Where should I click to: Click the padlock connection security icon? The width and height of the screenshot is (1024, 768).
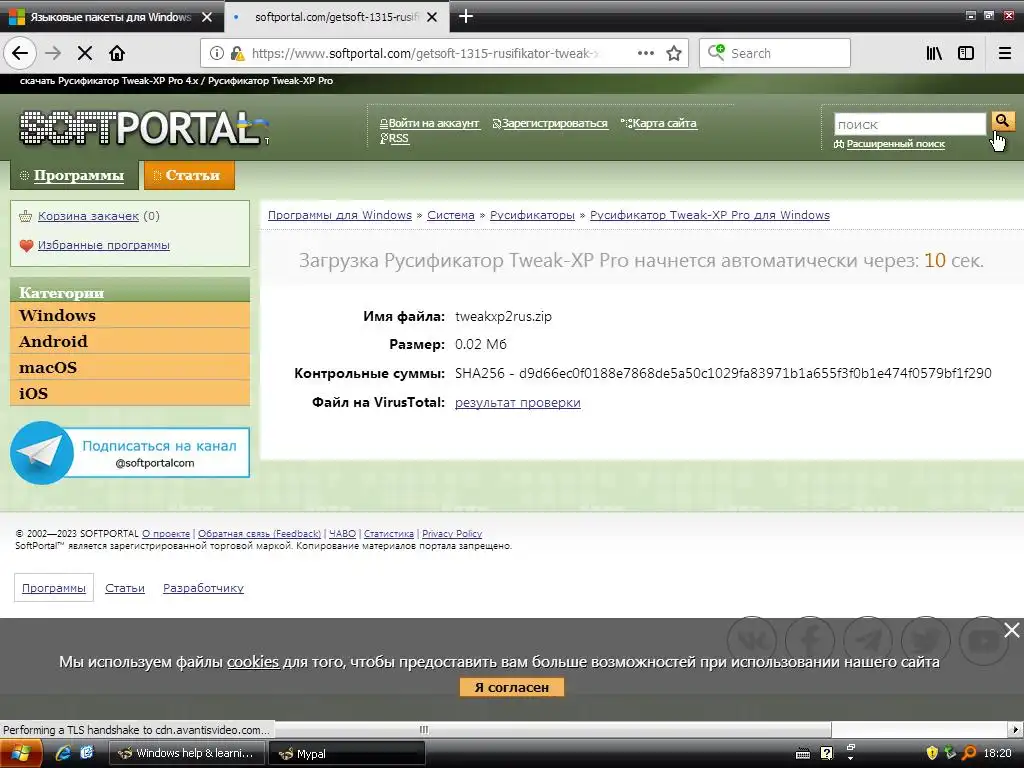pos(238,54)
